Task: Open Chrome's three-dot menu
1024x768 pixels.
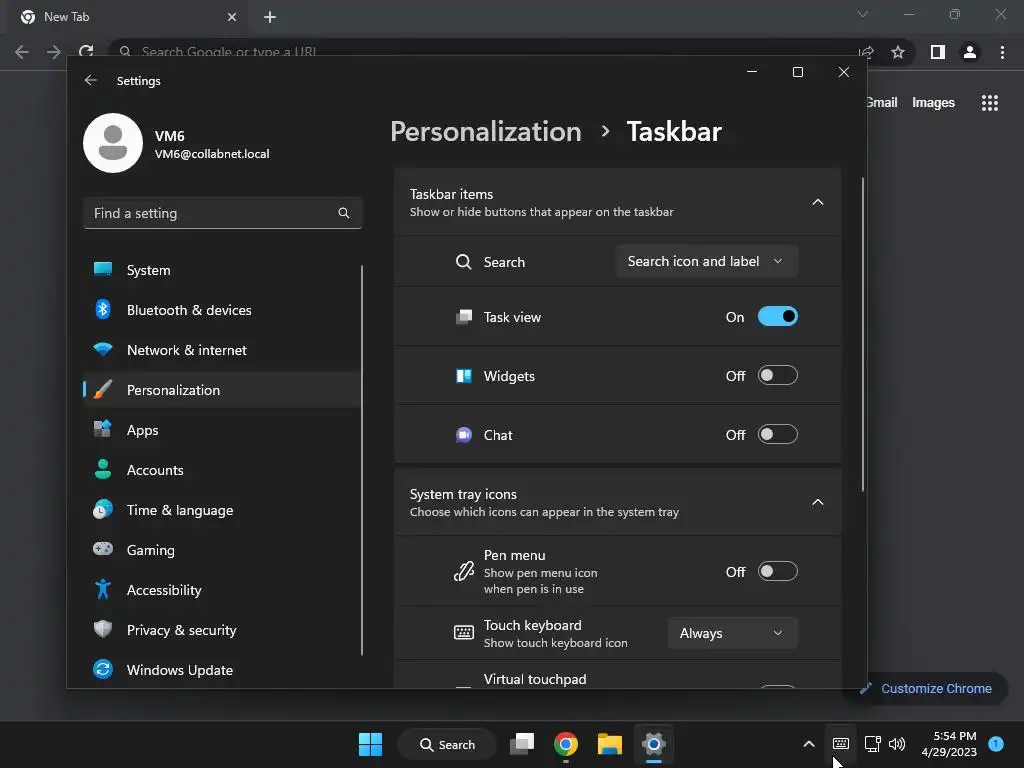Action: 1002,52
